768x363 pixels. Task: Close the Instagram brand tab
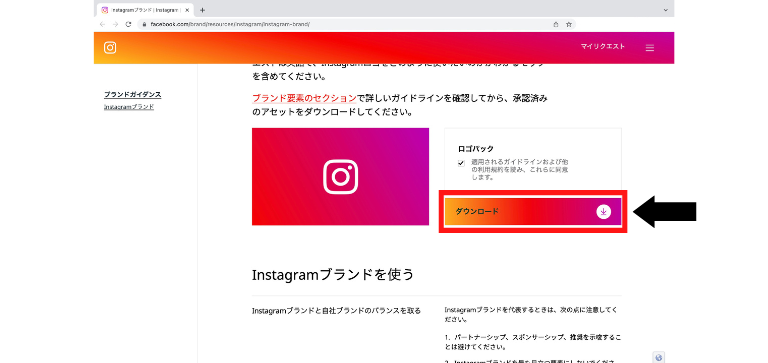point(187,10)
